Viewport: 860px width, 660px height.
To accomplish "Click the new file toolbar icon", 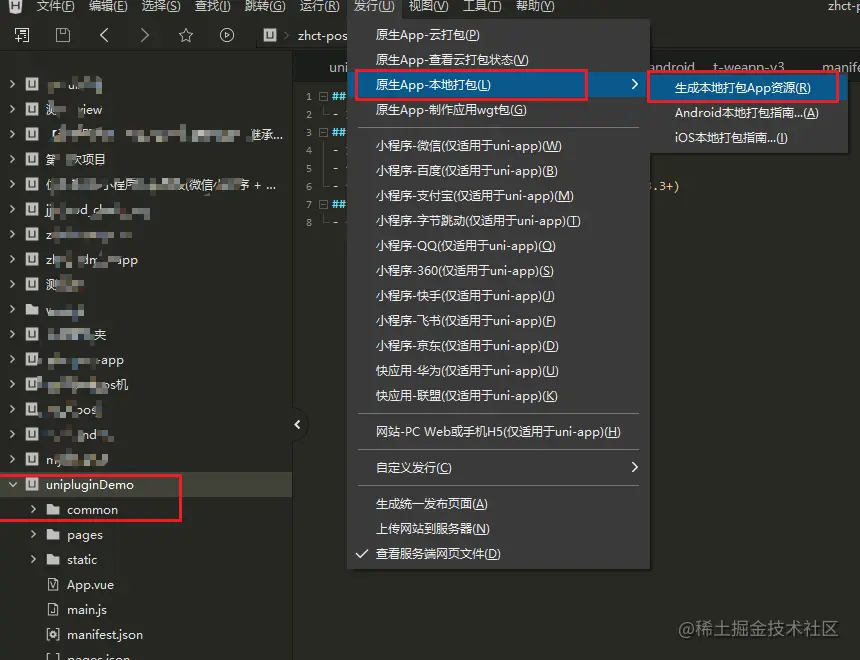I will coord(22,35).
